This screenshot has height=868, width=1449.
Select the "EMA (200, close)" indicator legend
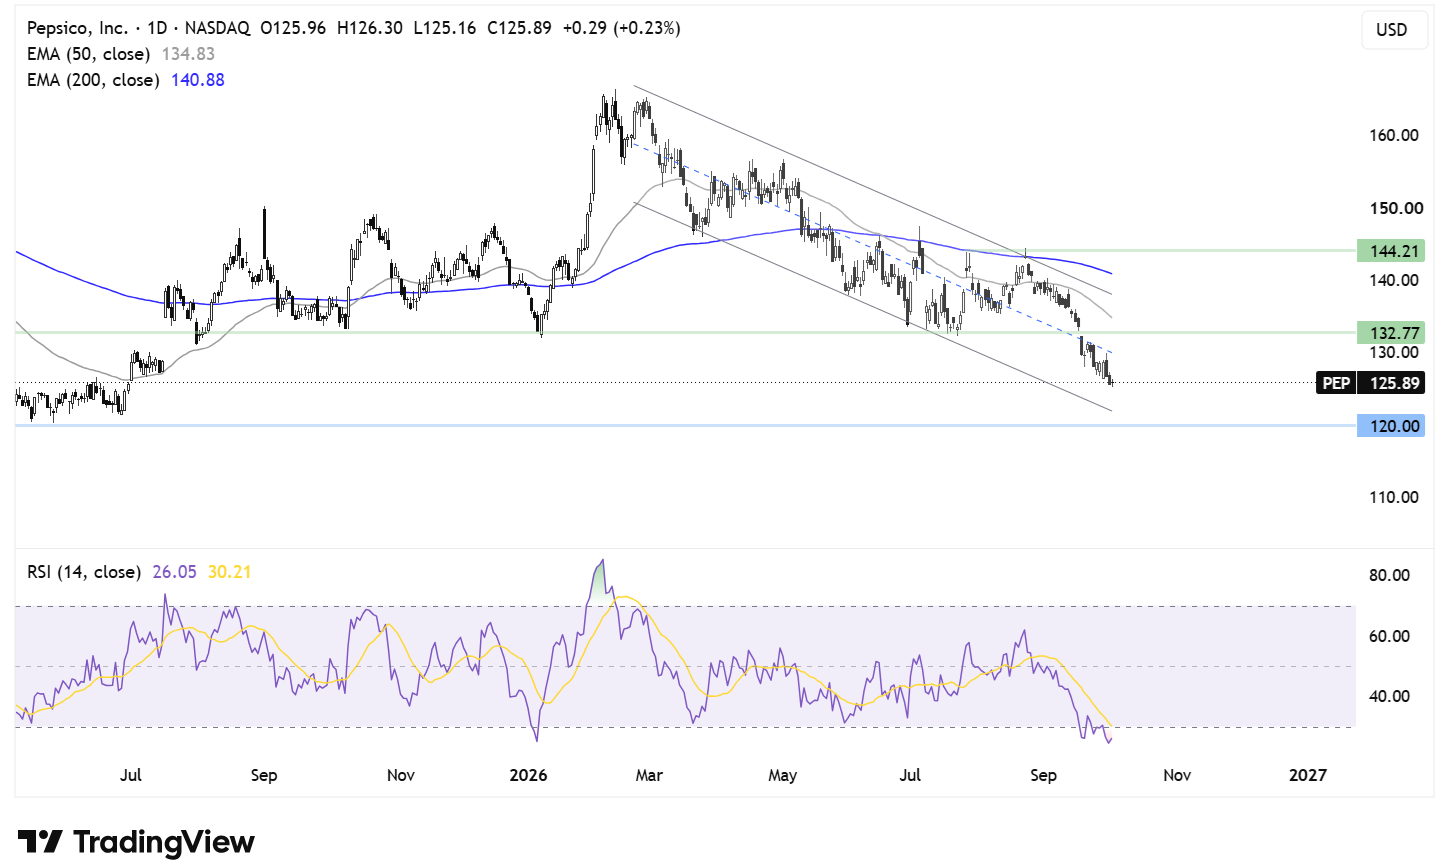point(93,80)
